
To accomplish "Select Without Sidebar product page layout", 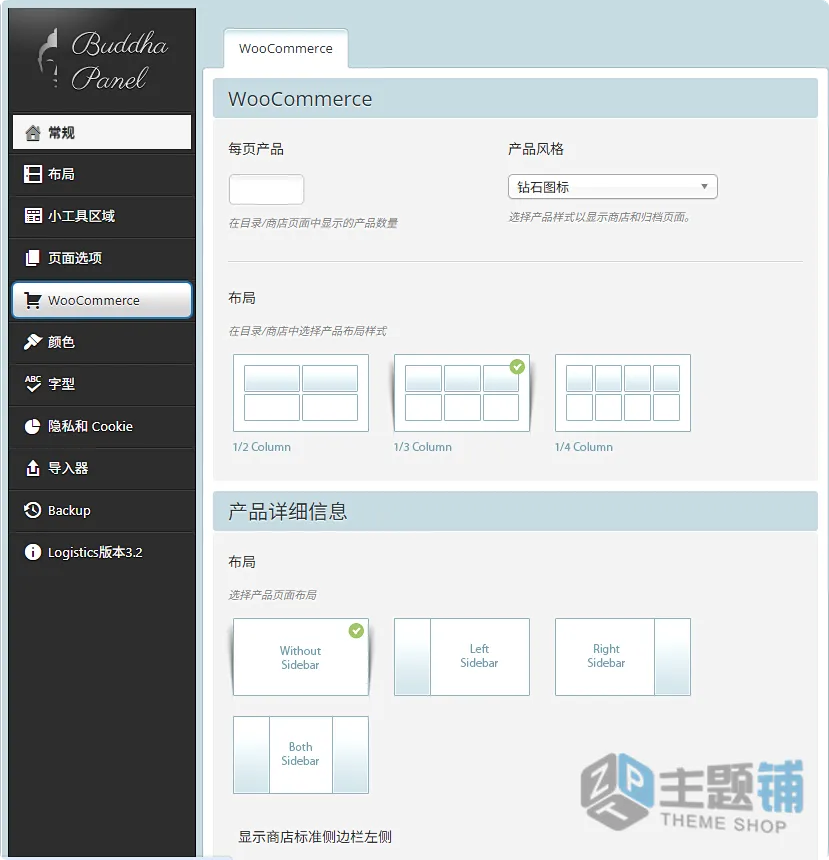I will tap(301, 657).
